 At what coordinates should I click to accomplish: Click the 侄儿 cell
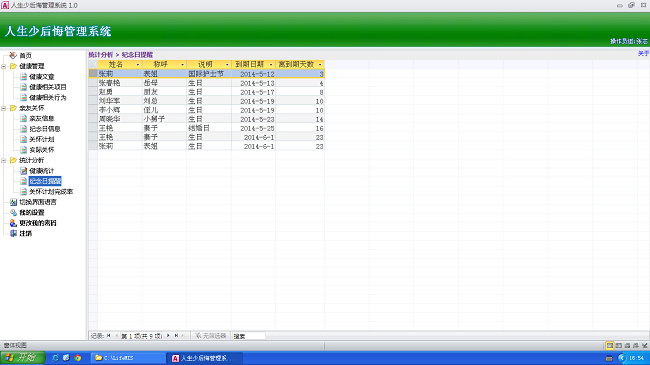point(164,110)
